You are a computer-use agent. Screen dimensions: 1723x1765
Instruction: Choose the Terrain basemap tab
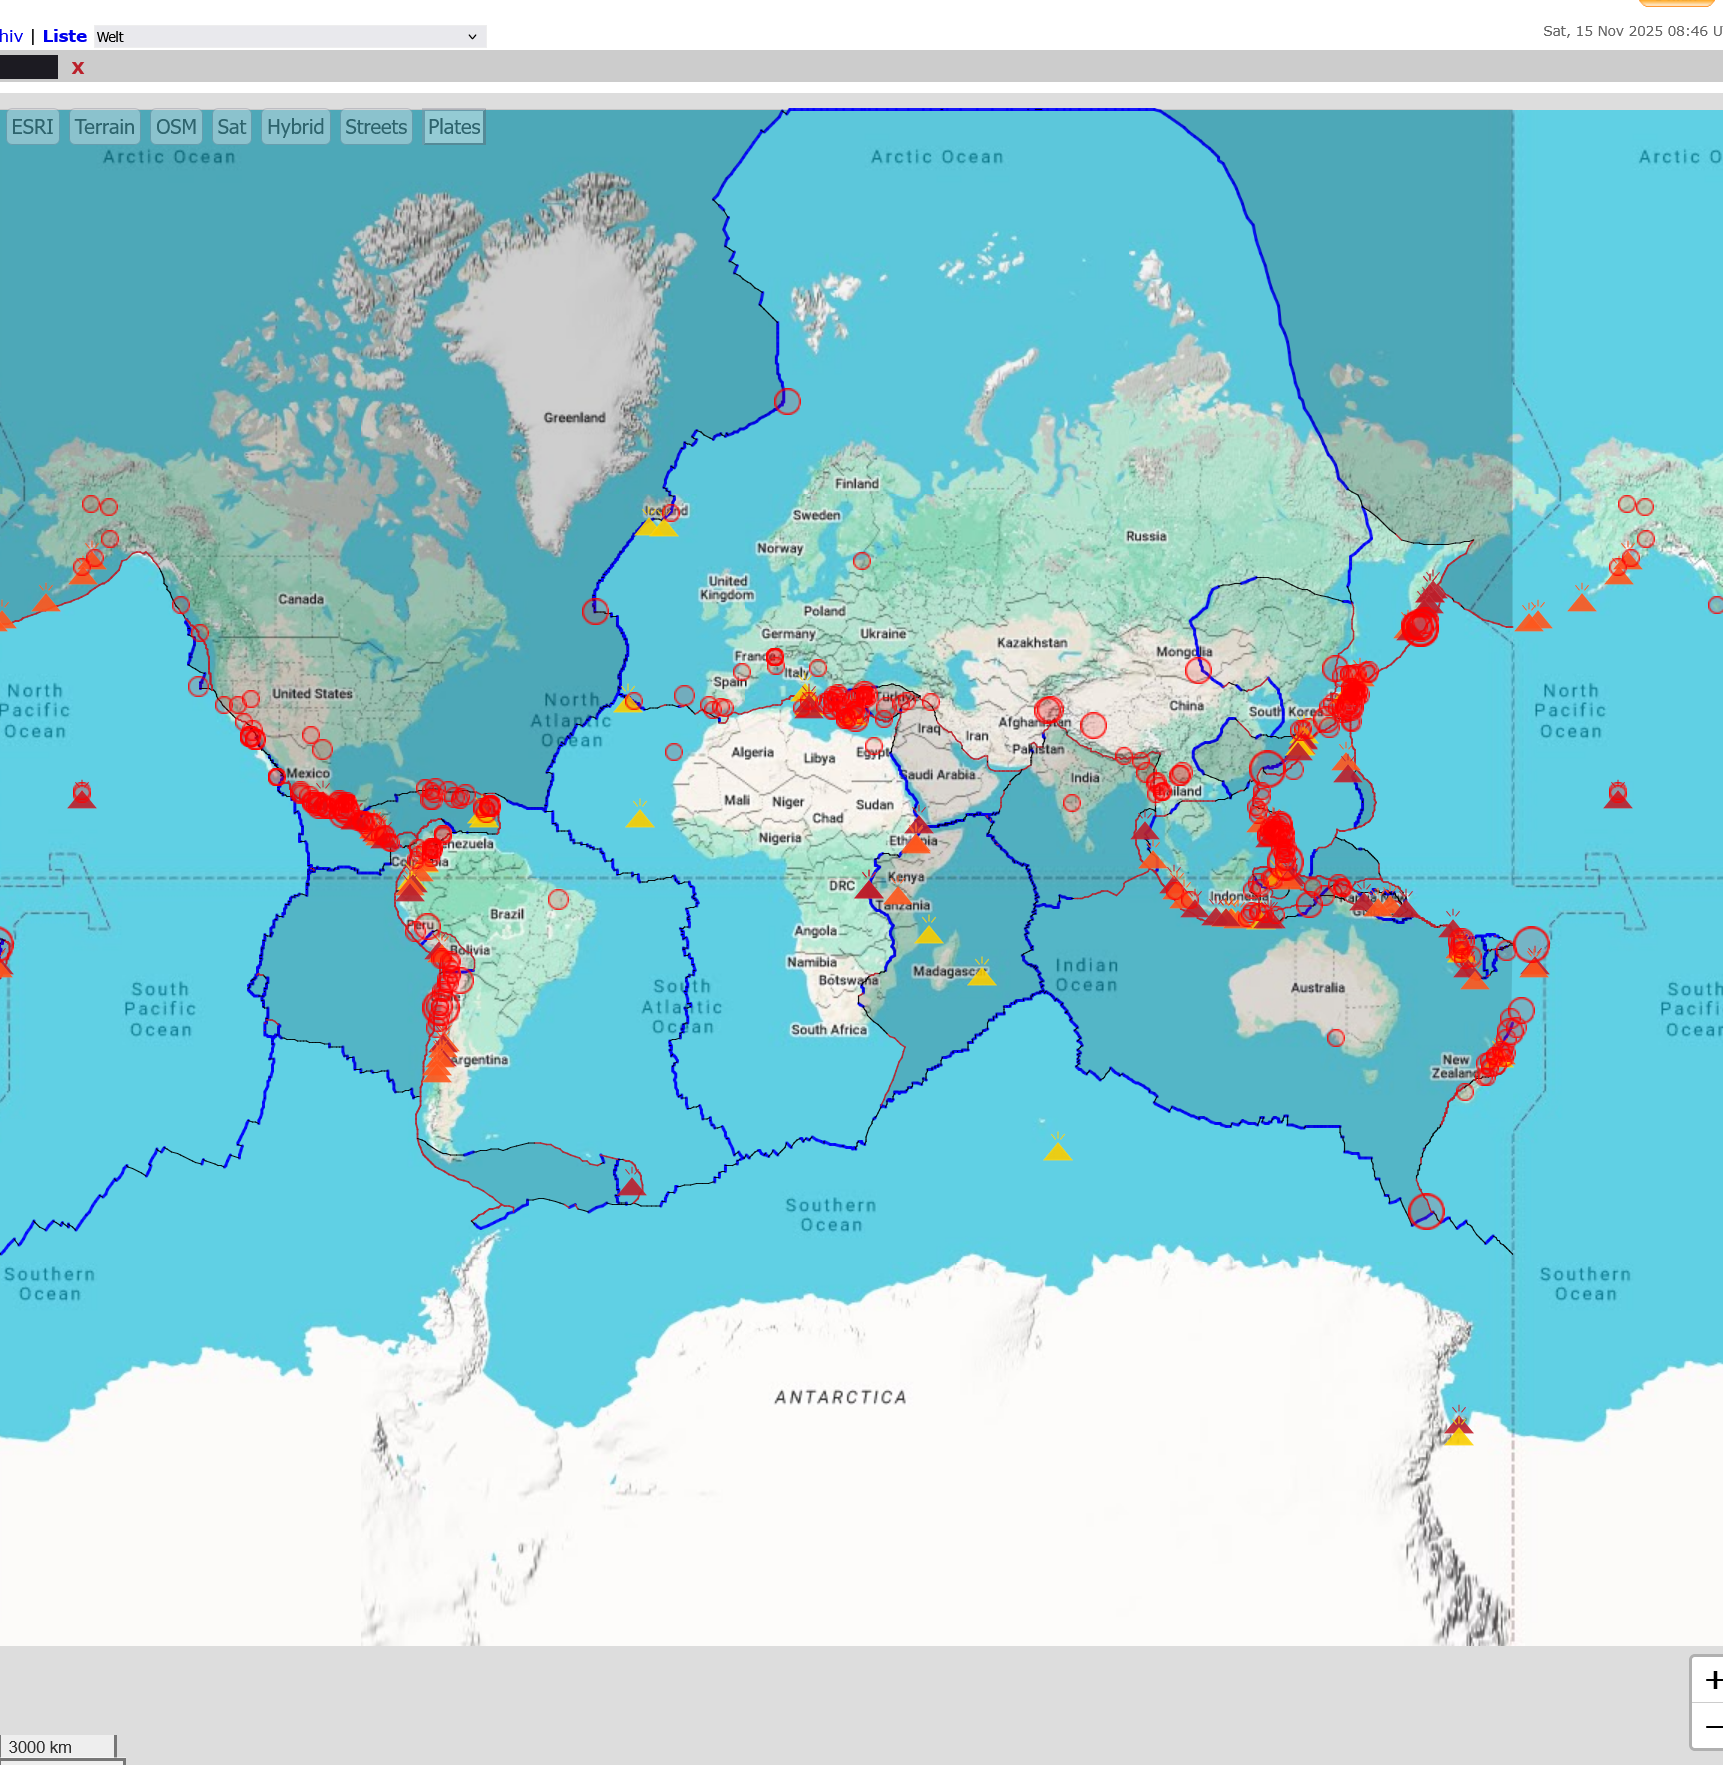[x=104, y=127]
